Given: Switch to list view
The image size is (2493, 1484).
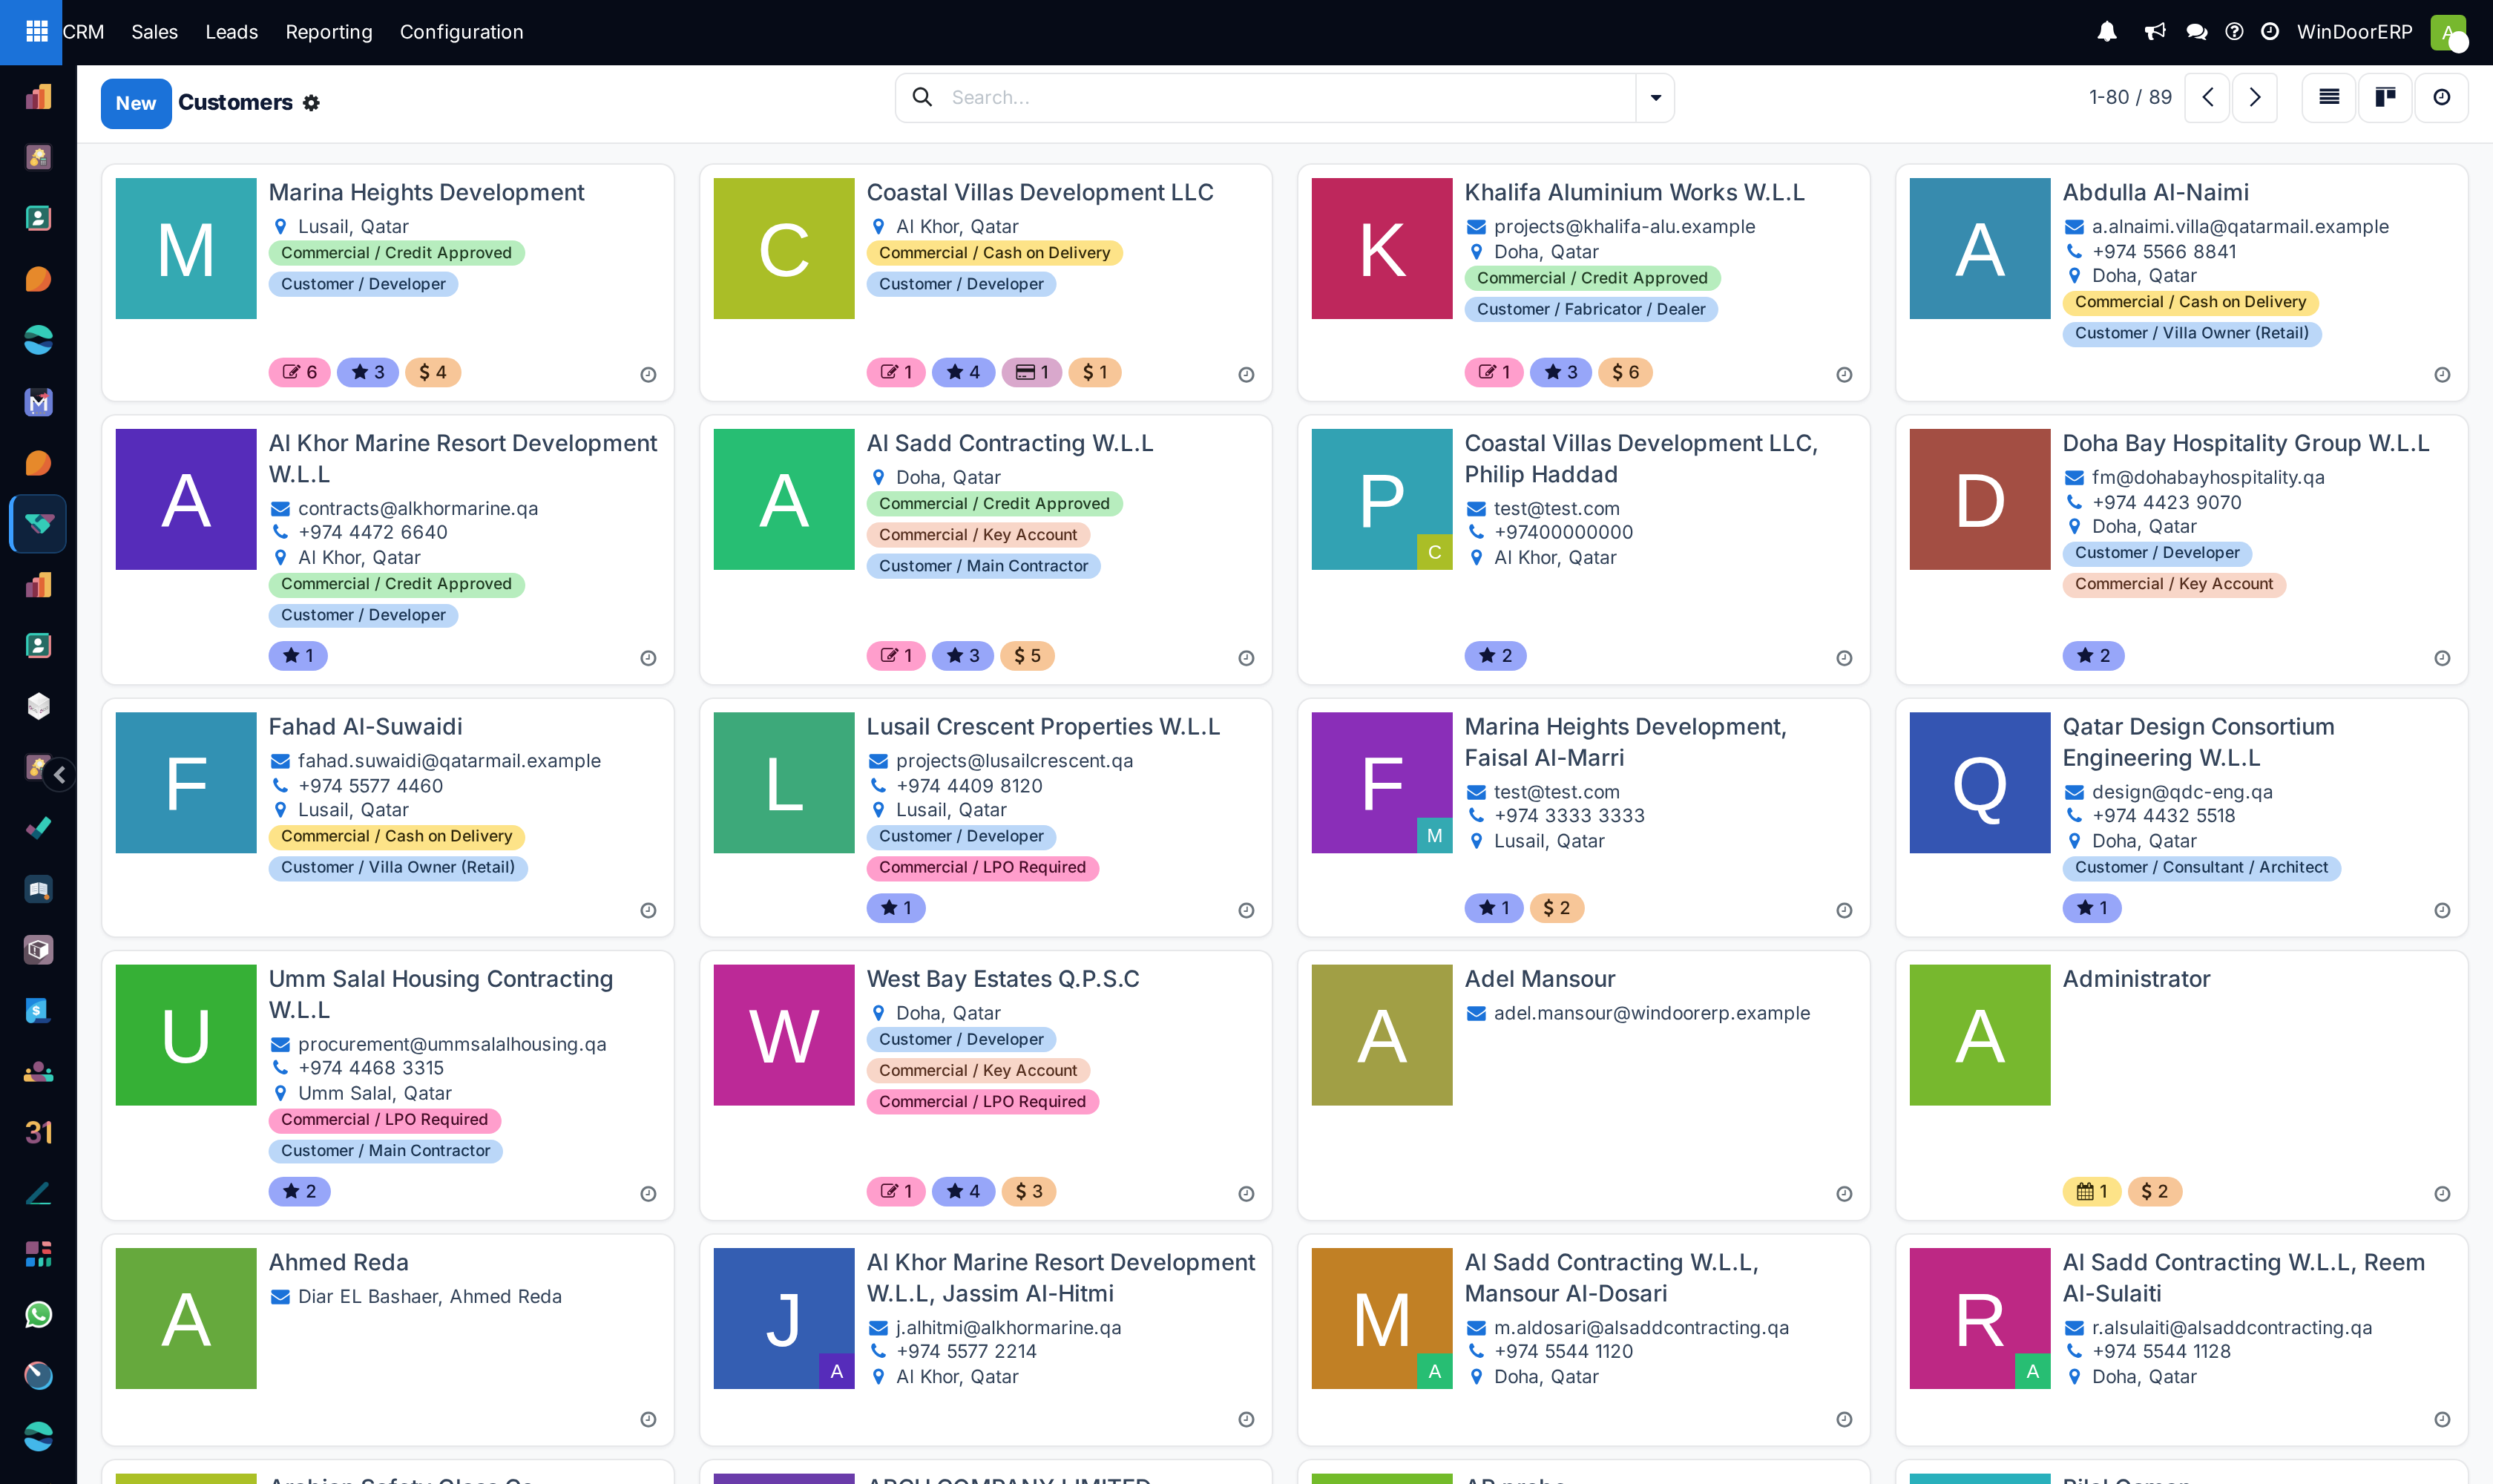Looking at the screenshot, I should [x=2329, y=97].
